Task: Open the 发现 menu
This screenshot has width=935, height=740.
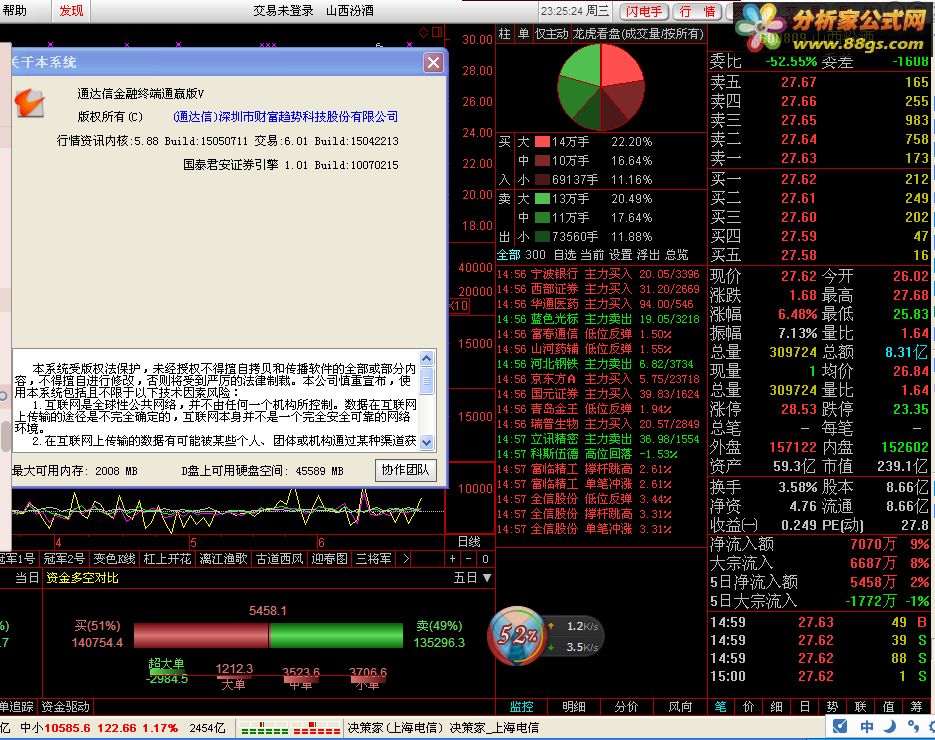Action: coord(71,11)
